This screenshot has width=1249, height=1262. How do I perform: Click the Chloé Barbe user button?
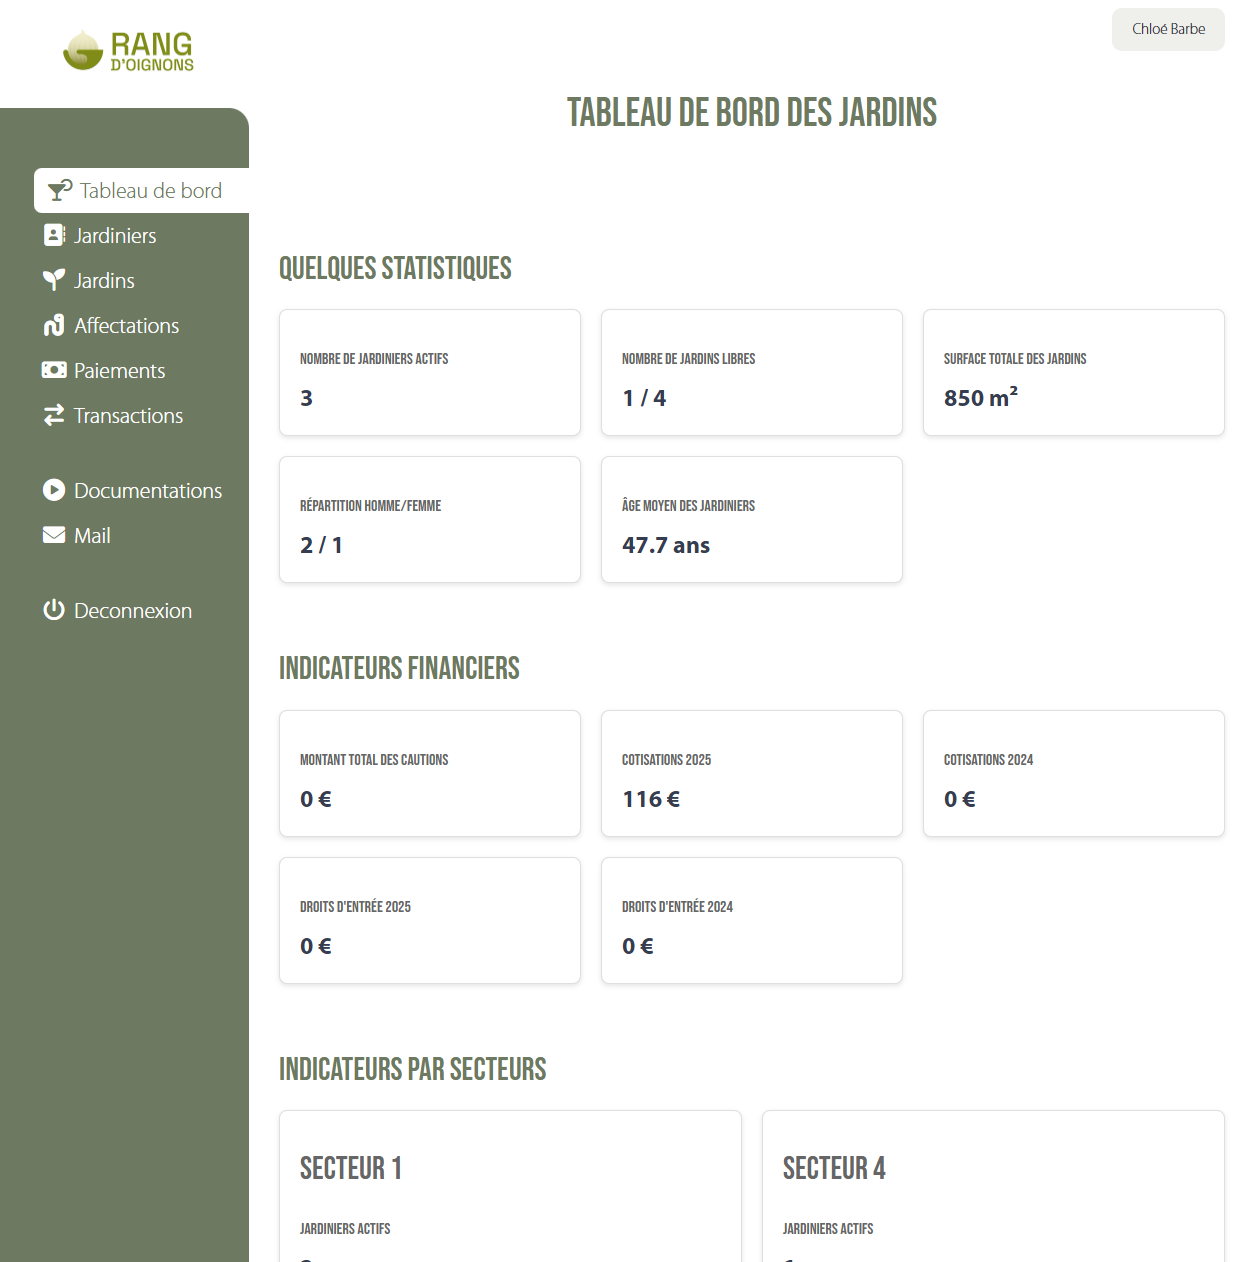1167,29
